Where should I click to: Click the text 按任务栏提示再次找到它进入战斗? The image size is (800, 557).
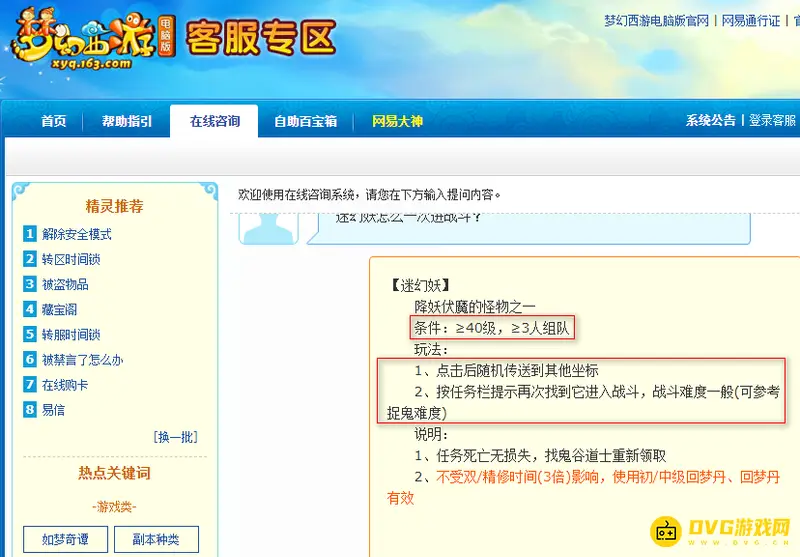click(x=538, y=392)
